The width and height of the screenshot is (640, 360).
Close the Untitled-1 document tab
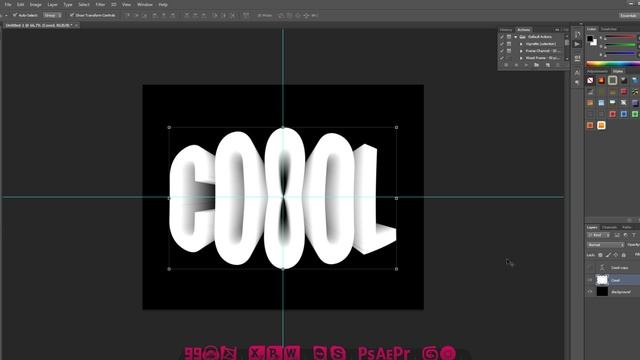76,25
